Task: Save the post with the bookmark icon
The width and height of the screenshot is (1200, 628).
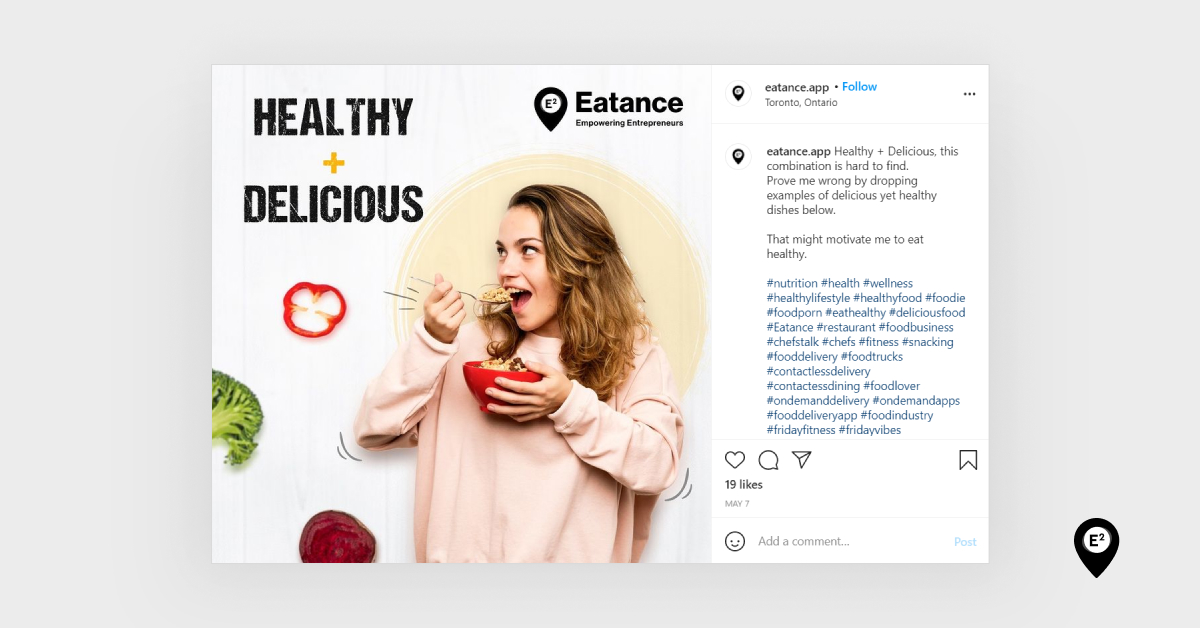Action: [x=968, y=460]
